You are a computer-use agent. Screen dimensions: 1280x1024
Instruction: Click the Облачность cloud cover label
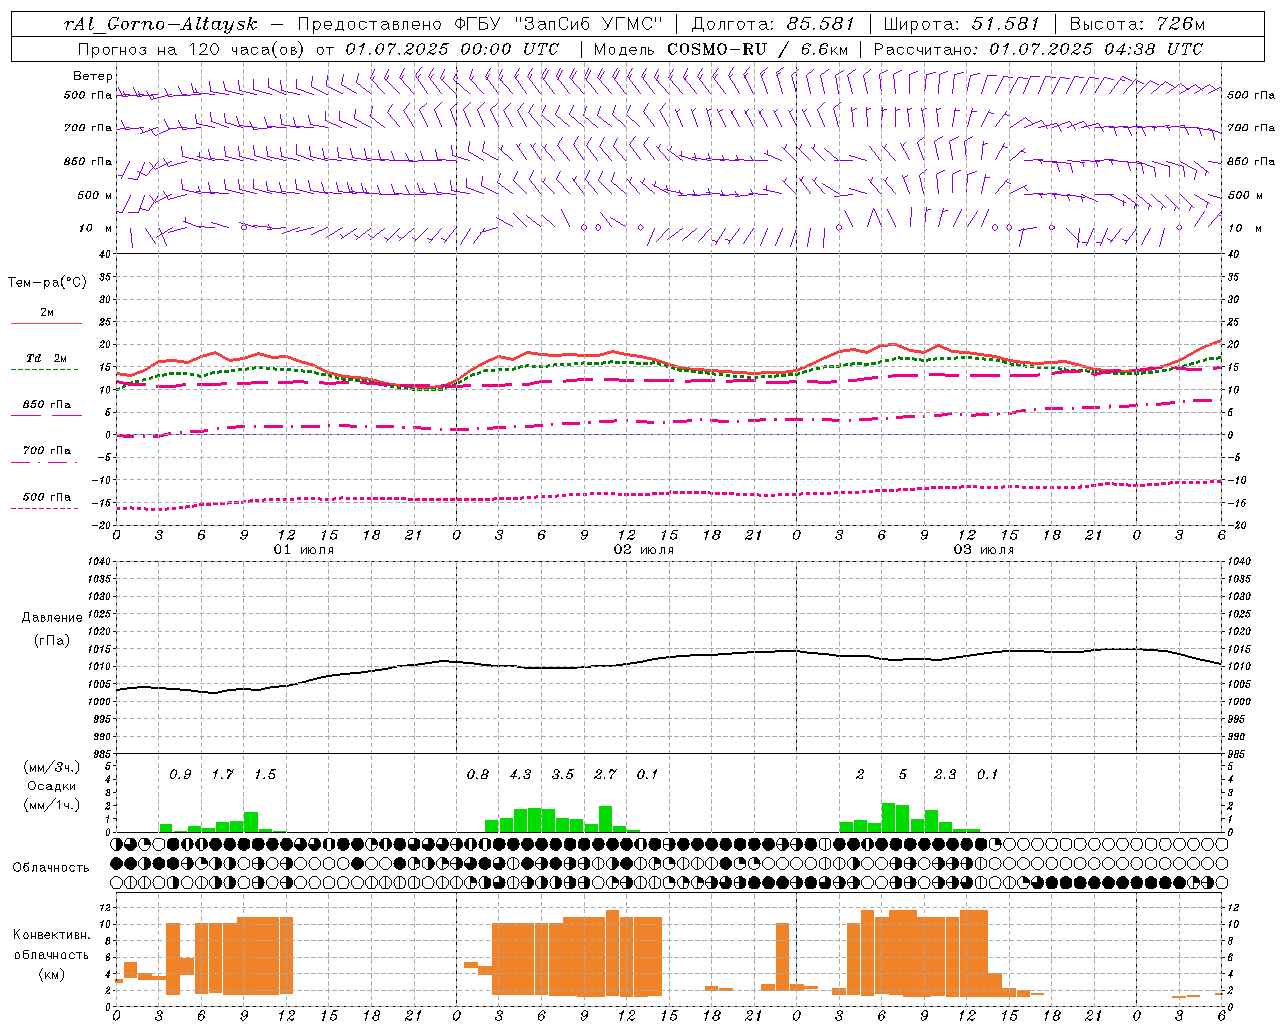click(51, 867)
